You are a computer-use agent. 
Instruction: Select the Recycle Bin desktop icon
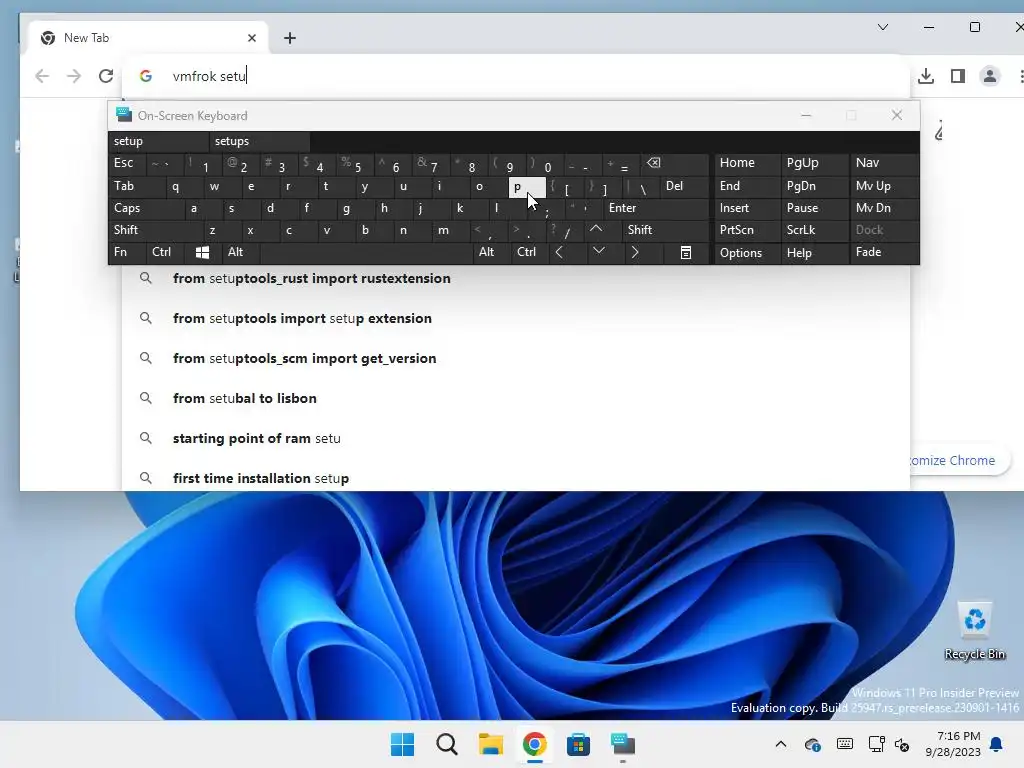click(974, 632)
